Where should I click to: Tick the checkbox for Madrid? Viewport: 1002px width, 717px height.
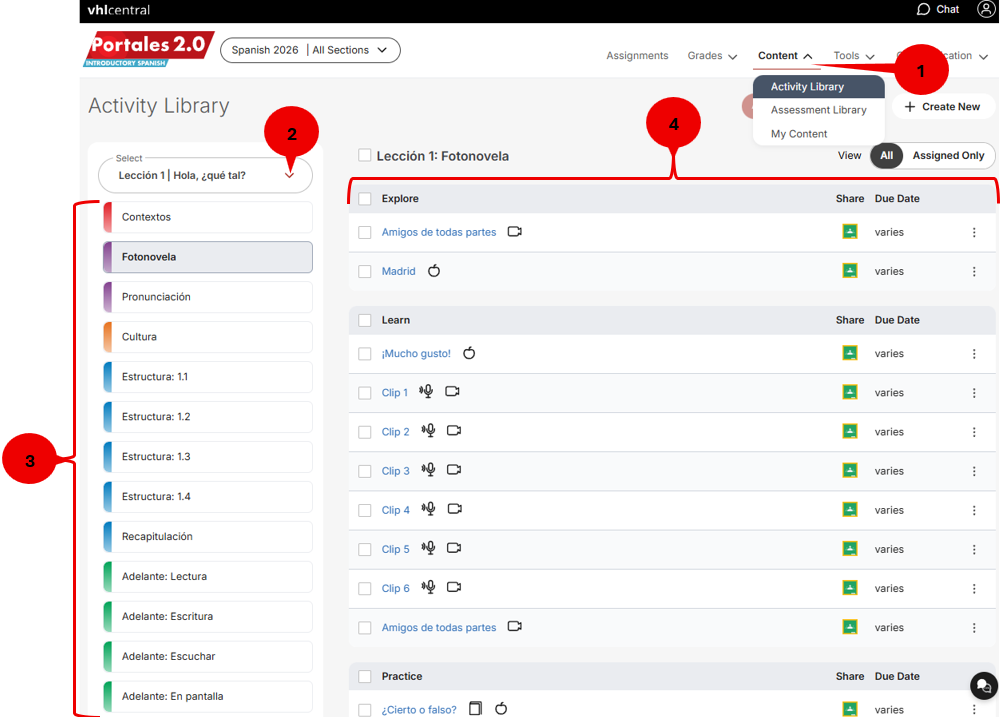[x=364, y=272]
